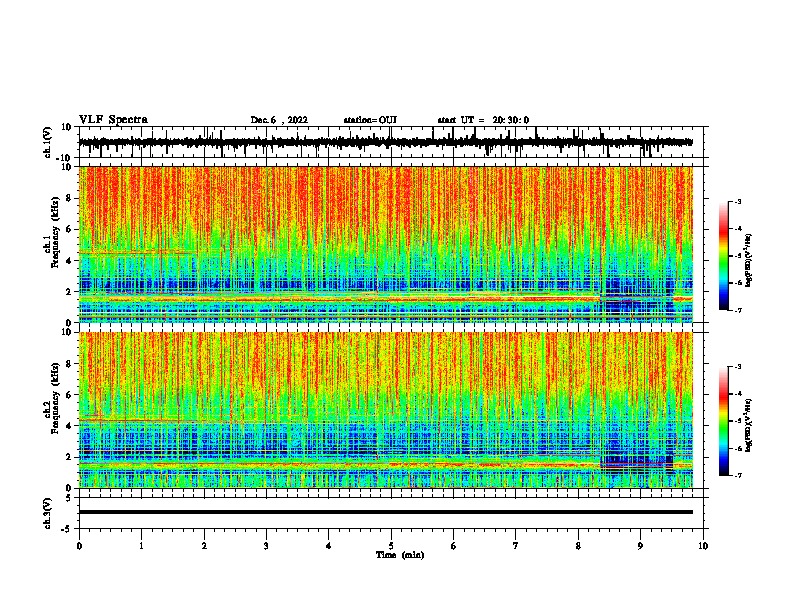Click the "10" minute tick on time axis

703,545
